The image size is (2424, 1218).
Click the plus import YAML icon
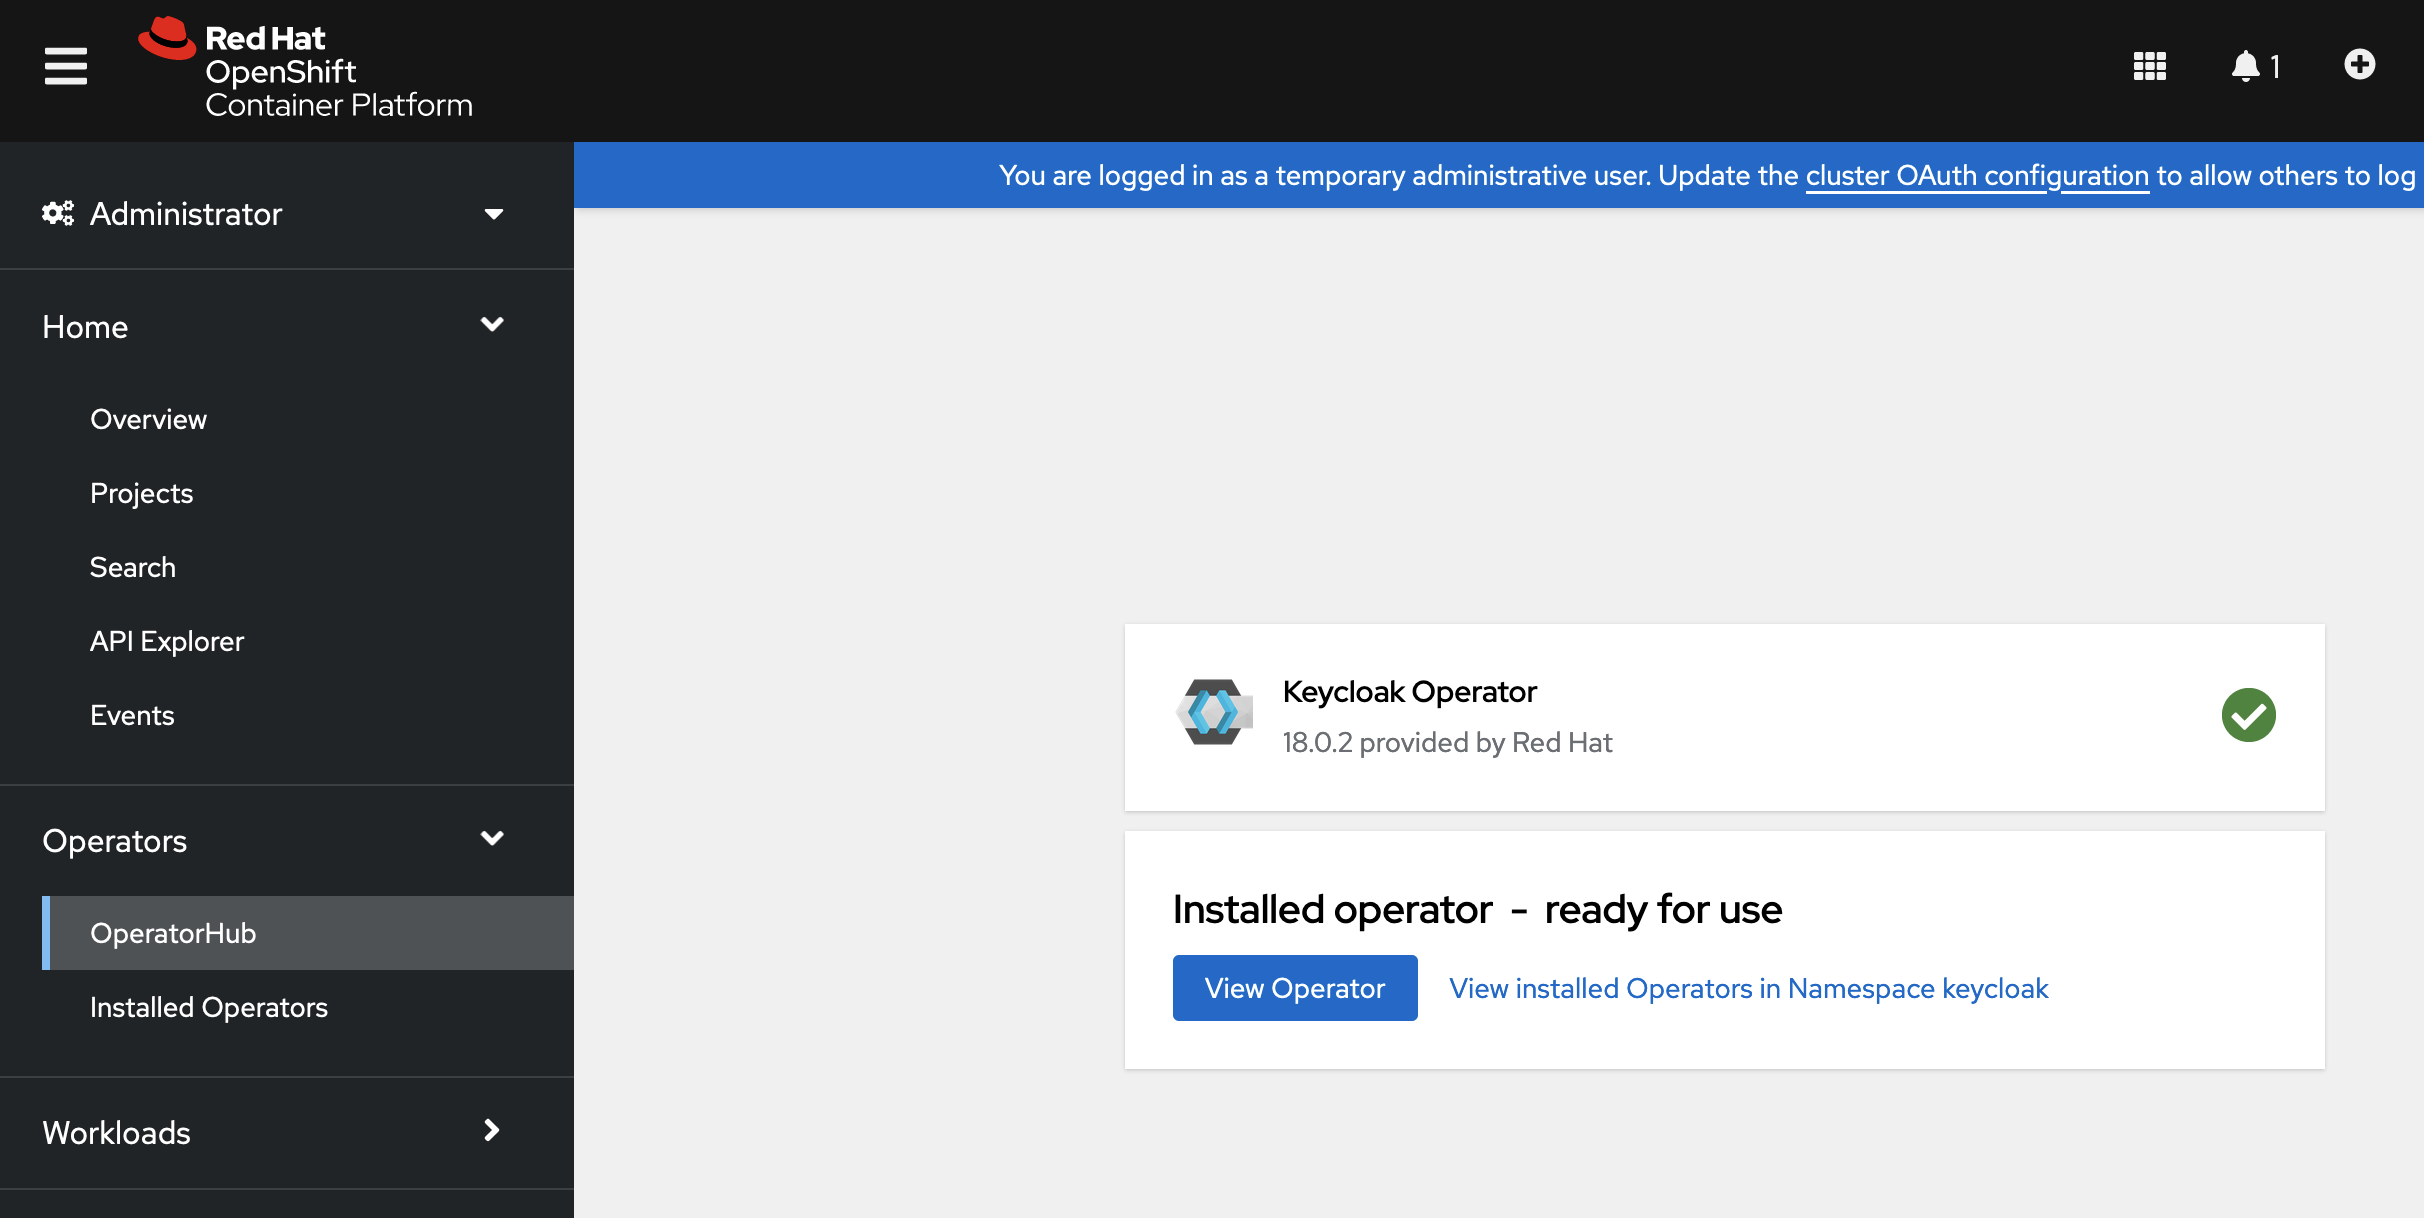(x=2359, y=65)
